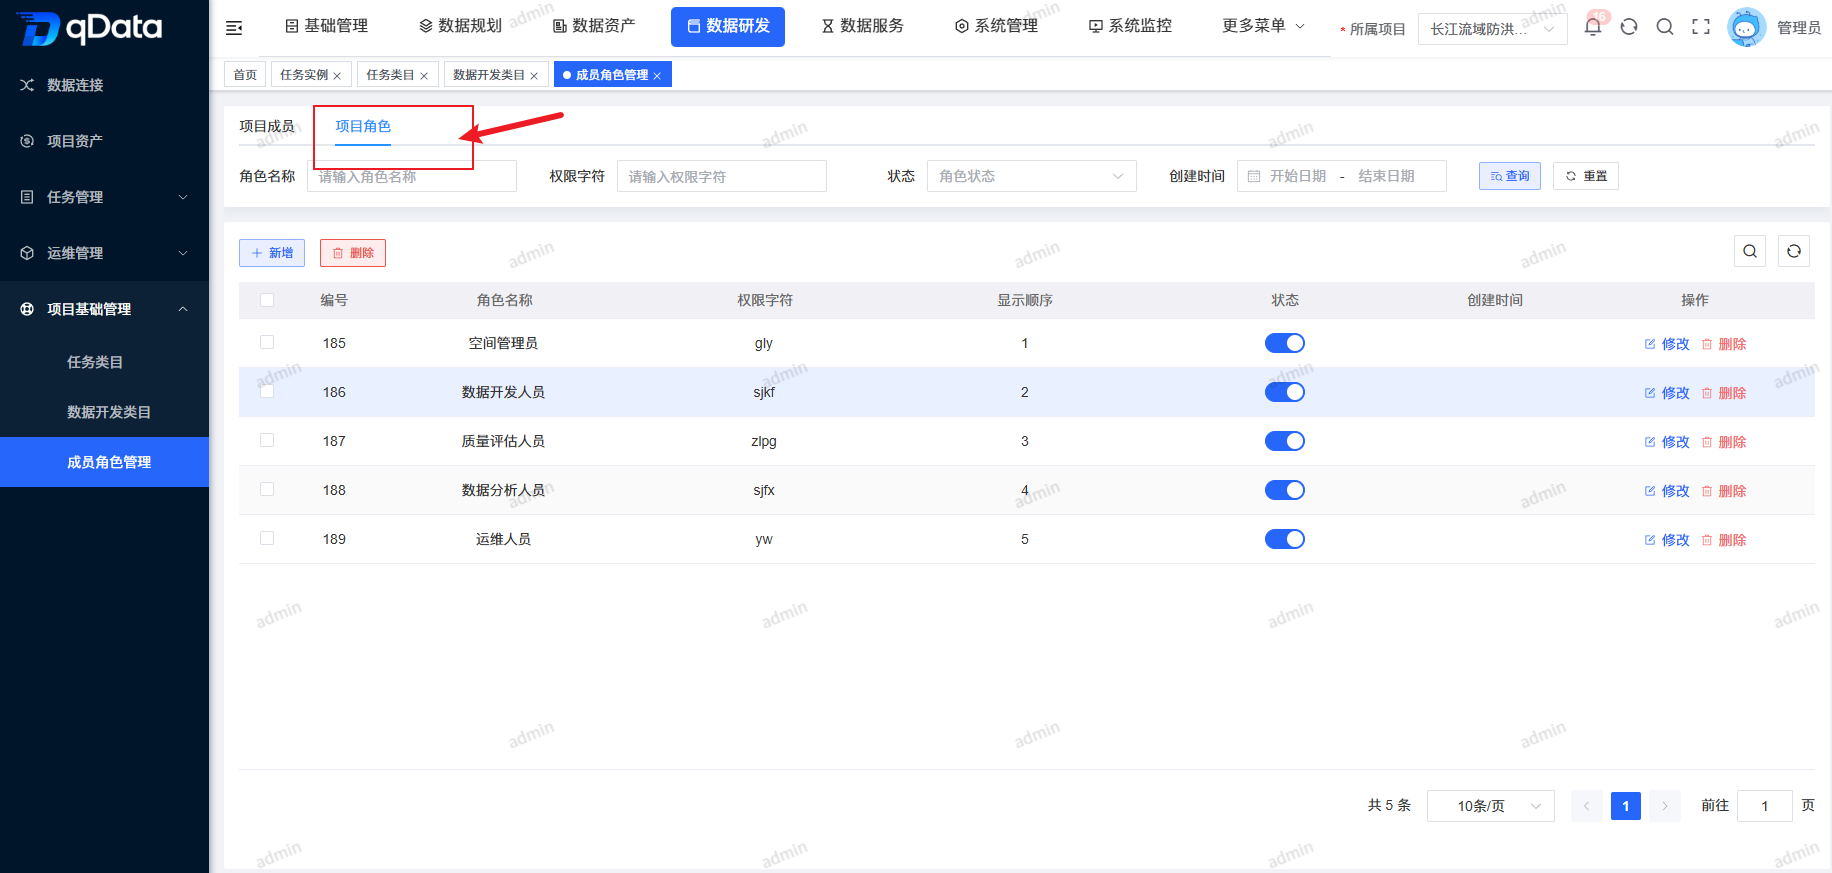Edit role 运维人员

pyautogui.click(x=1667, y=540)
